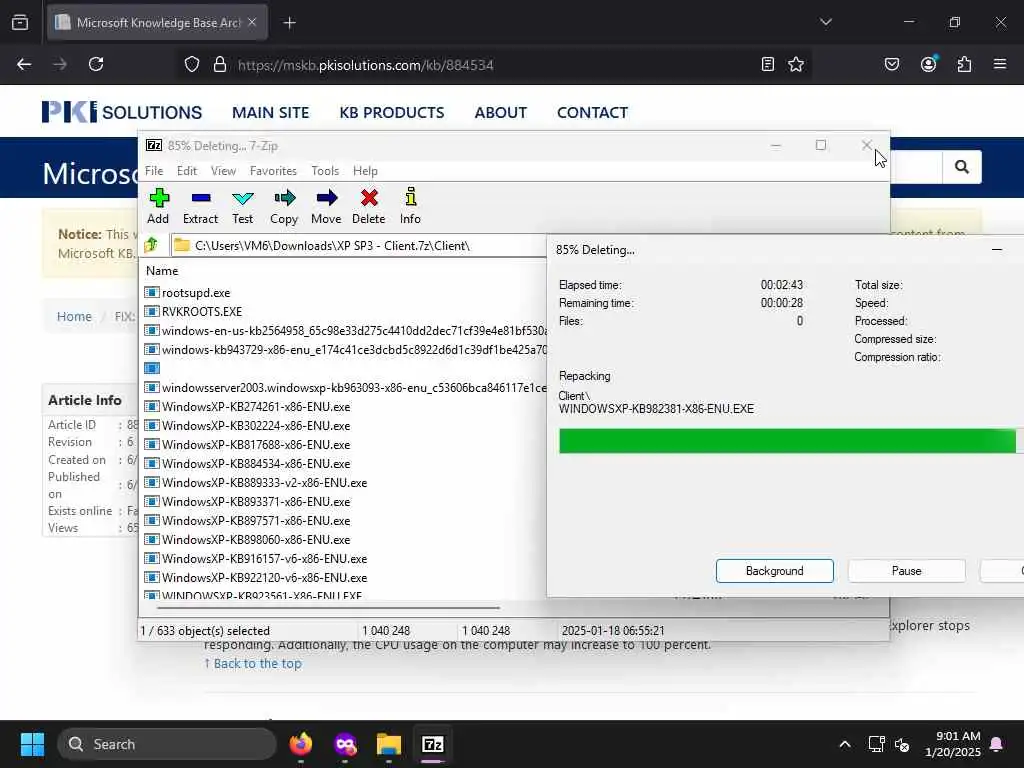Open the 7-Zip View menu
1024x768 pixels.
(223, 170)
